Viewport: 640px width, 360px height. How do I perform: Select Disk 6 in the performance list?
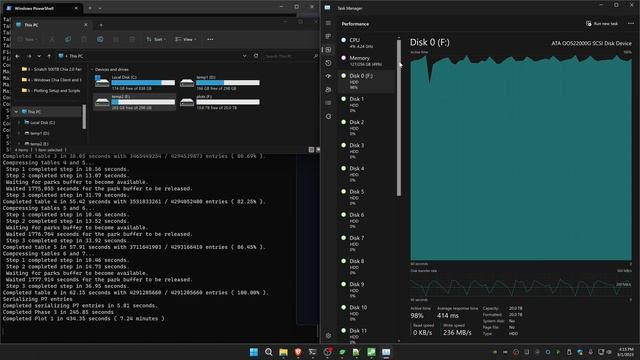pos(367,220)
